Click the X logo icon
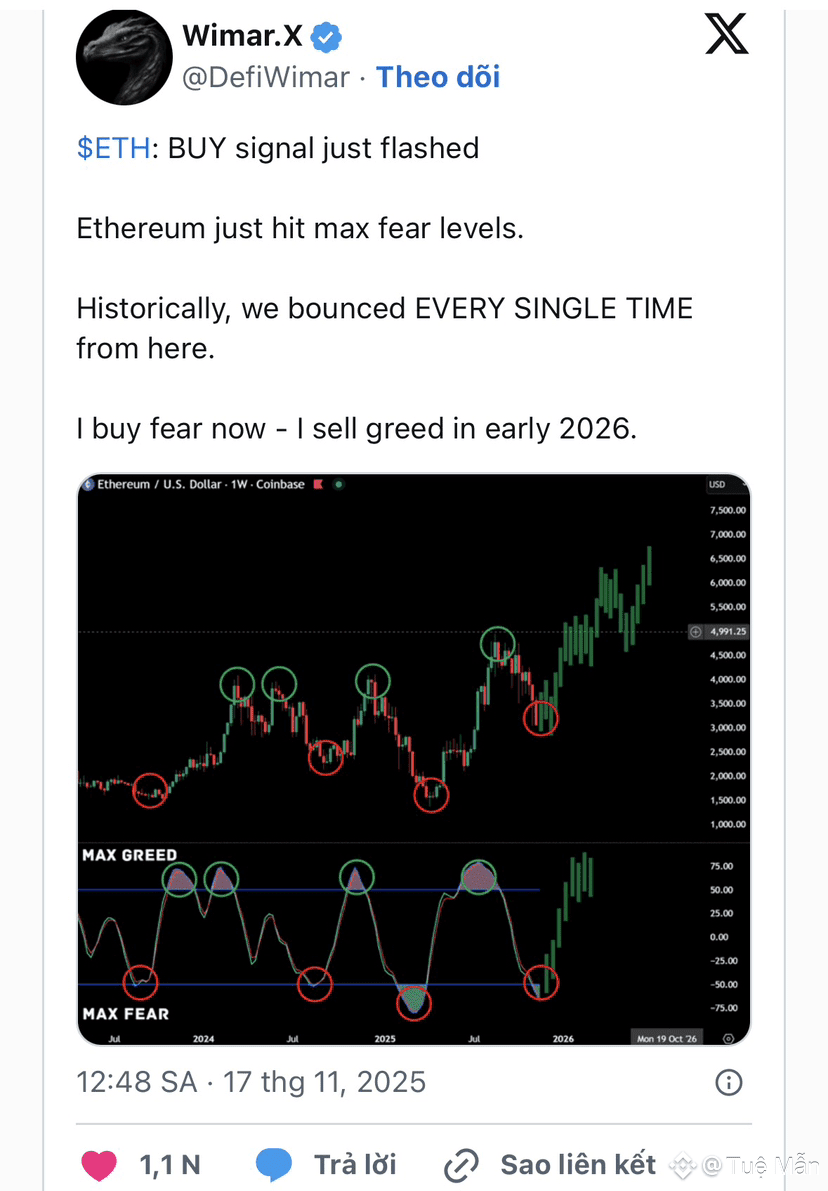Image resolution: width=828 pixels, height=1191 pixels. [x=726, y=35]
